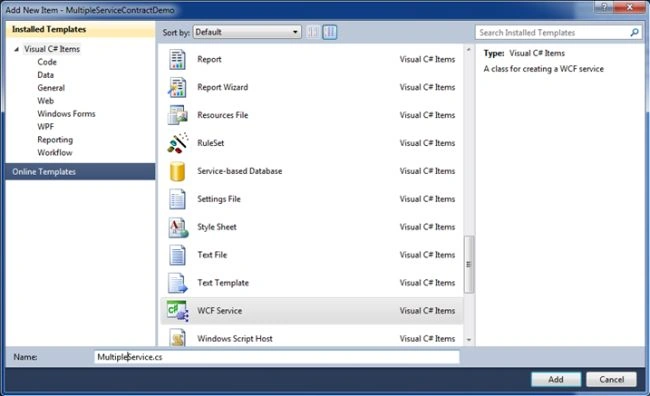Select the Text Template name

tap(223, 283)
